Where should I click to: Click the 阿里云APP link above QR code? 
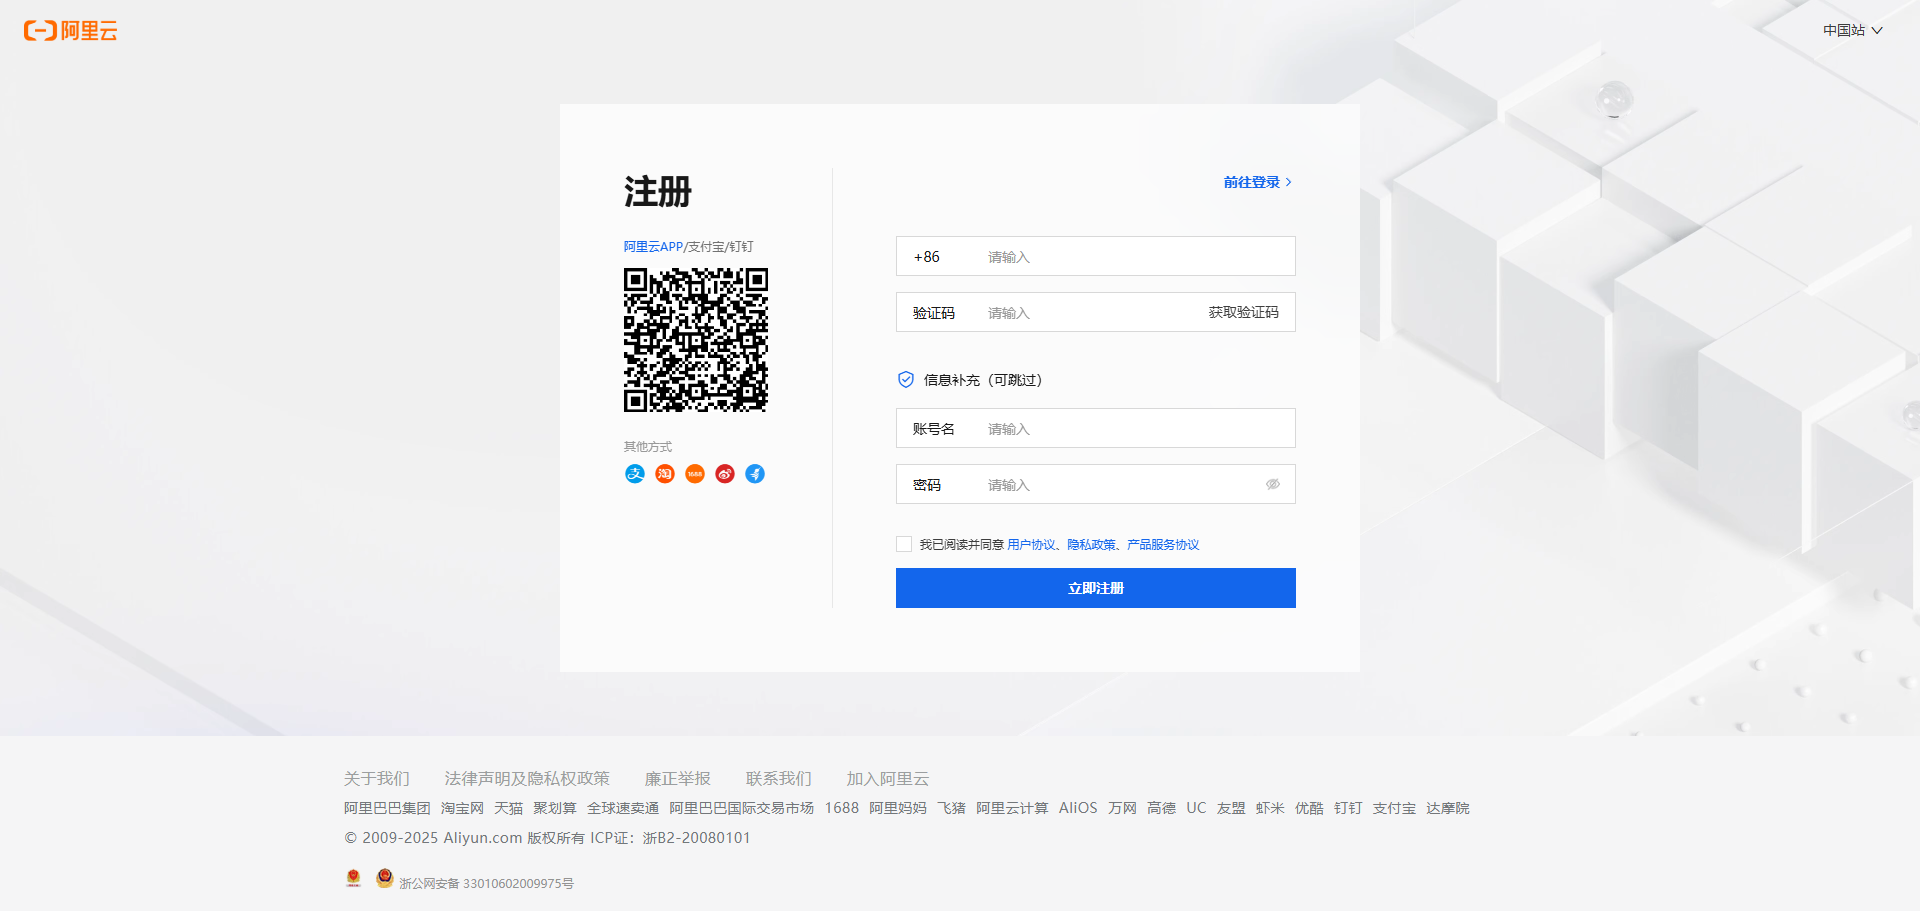tap(653, 246)
